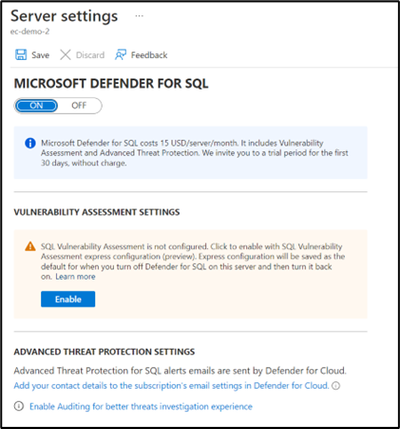Click the Server settings page title
400x429 pixels.
[64, 16]
